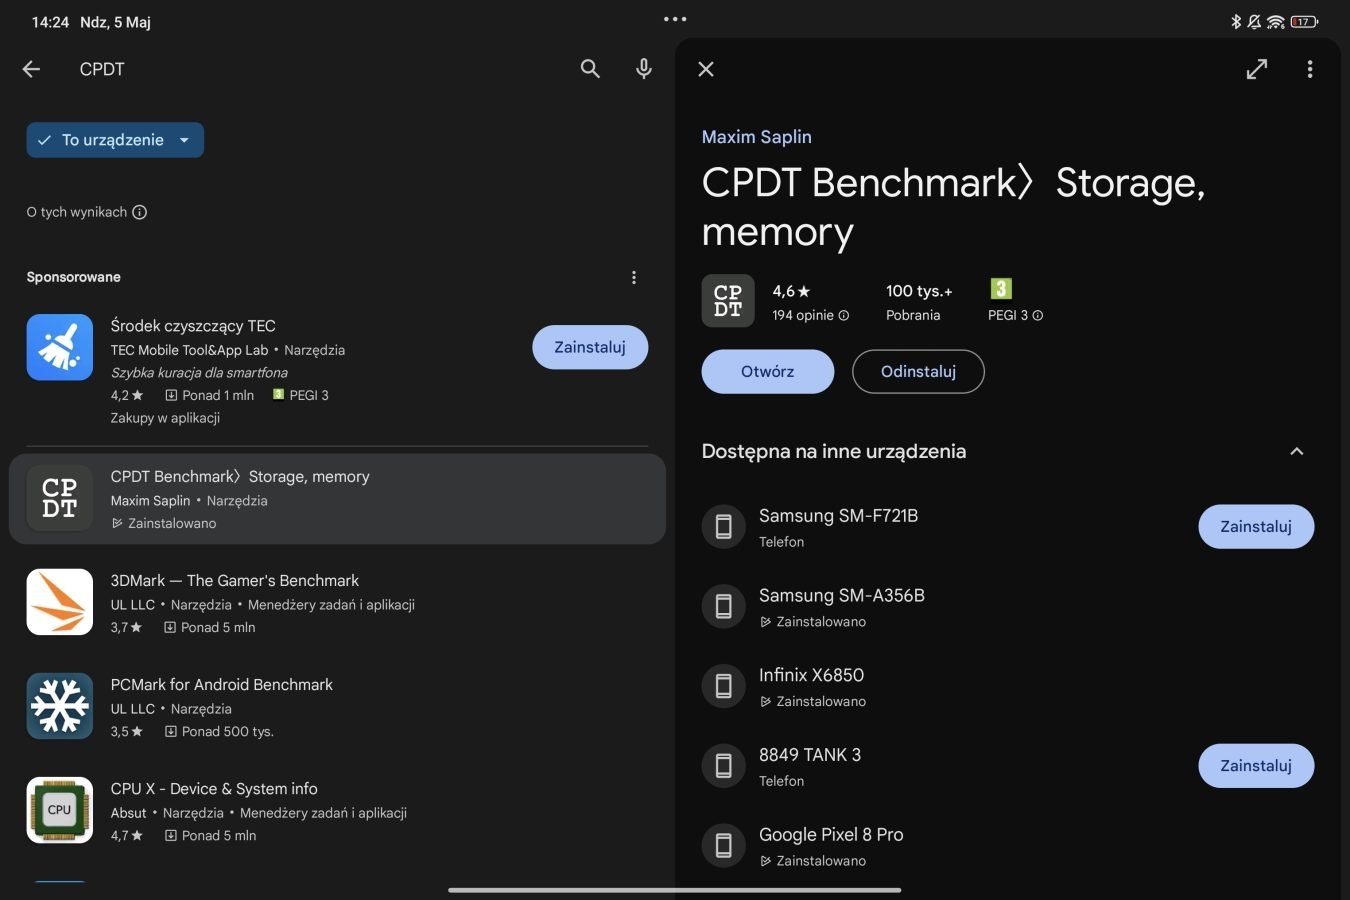This screenshot has height=900, width=1350.
Task: Tap Samsung SM-A356B device name
Action: pos(842,596)
